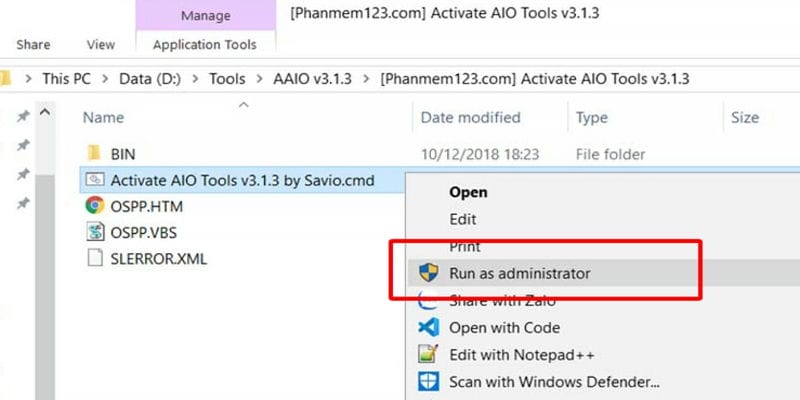
Task: Click the BIN folder icon
Action: [95, 154]
